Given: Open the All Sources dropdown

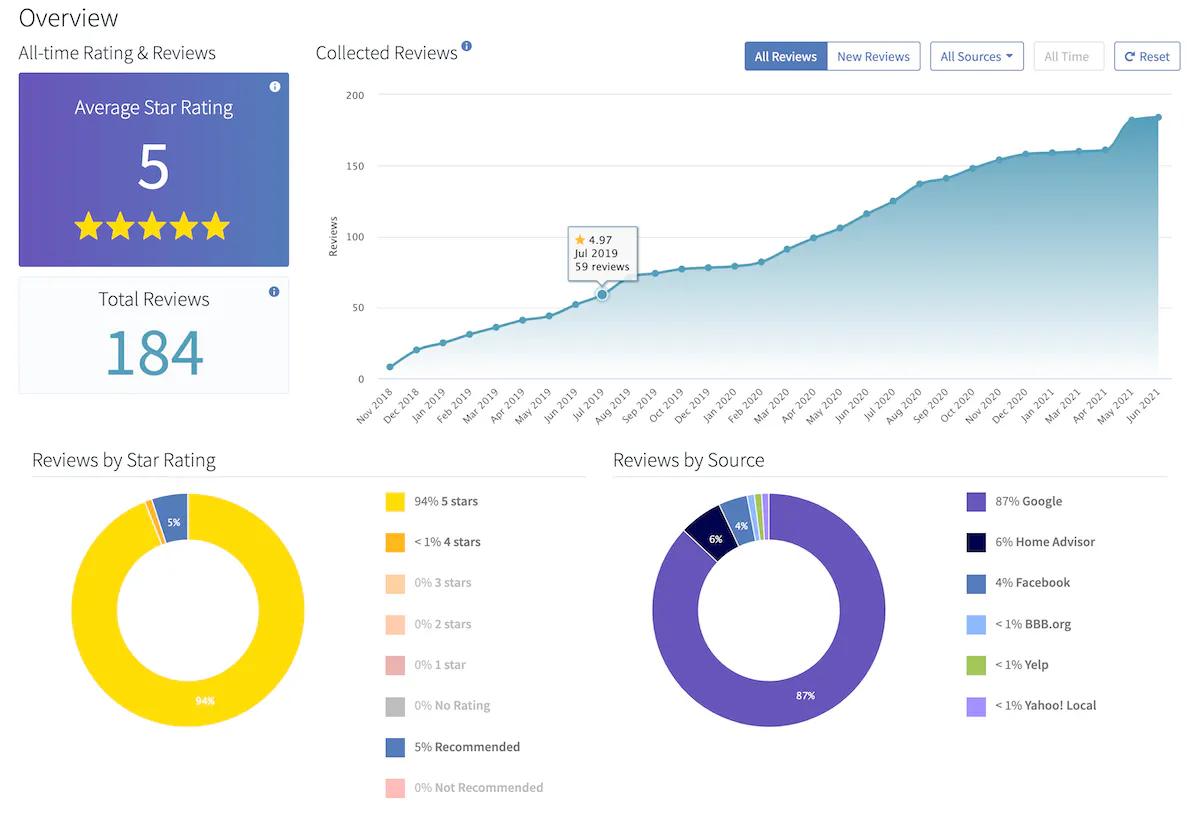Looking at the screenshot, I should [x=976, y=57].
